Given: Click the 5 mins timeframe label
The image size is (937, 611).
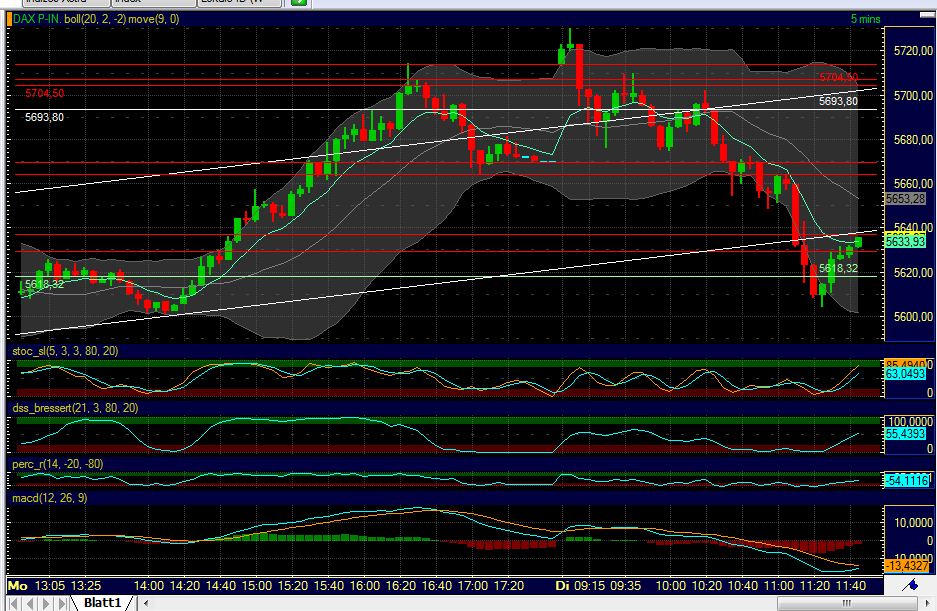Looking at the screenshot, I should (x=865, y=19).
